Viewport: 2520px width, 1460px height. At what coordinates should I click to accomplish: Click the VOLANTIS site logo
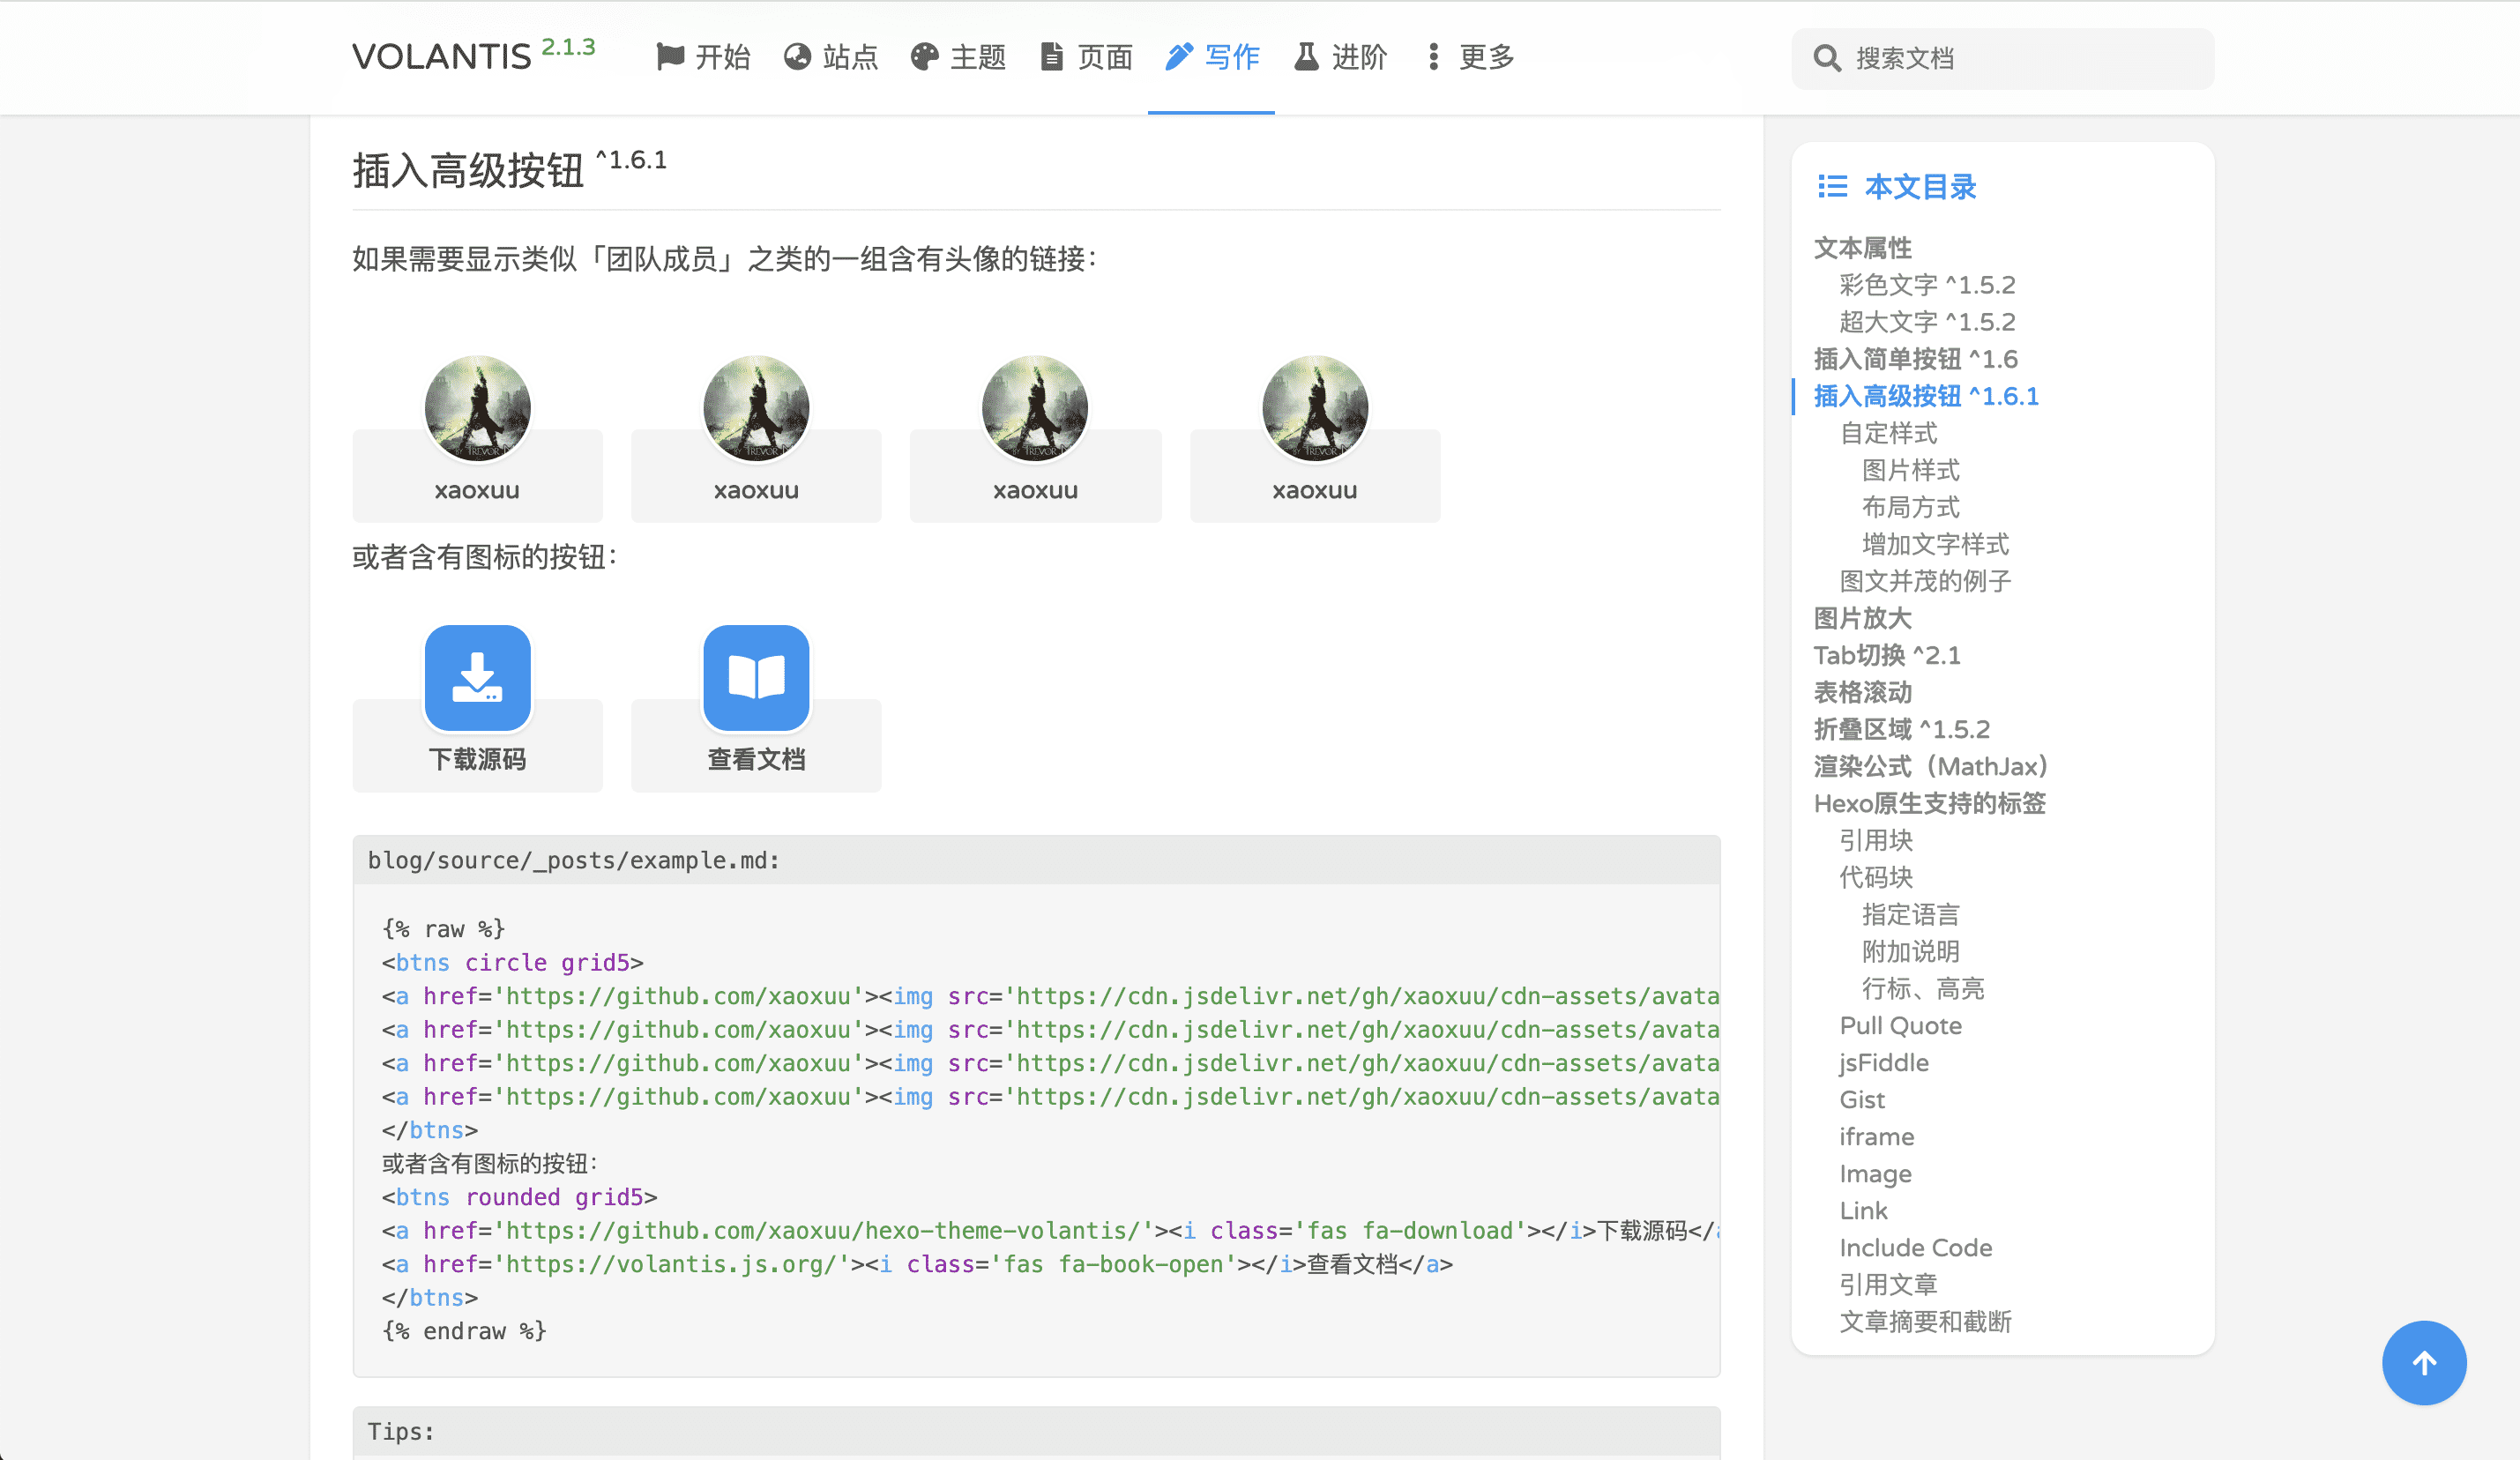tap(442, 57)
